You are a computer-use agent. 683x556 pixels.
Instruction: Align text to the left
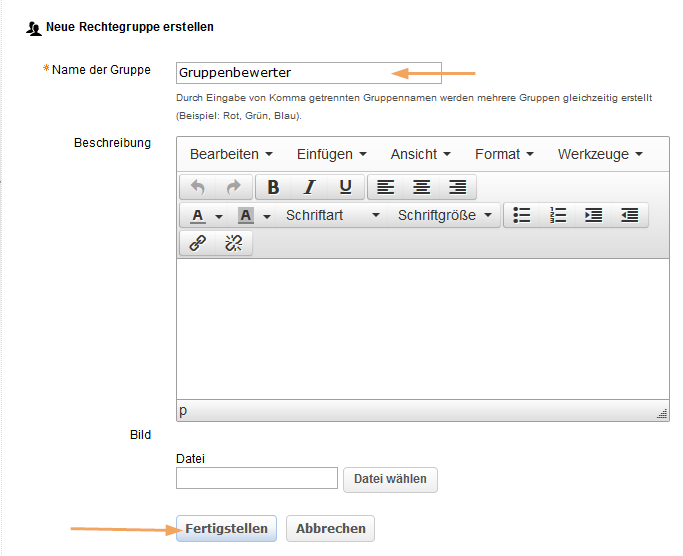(386, 187)
